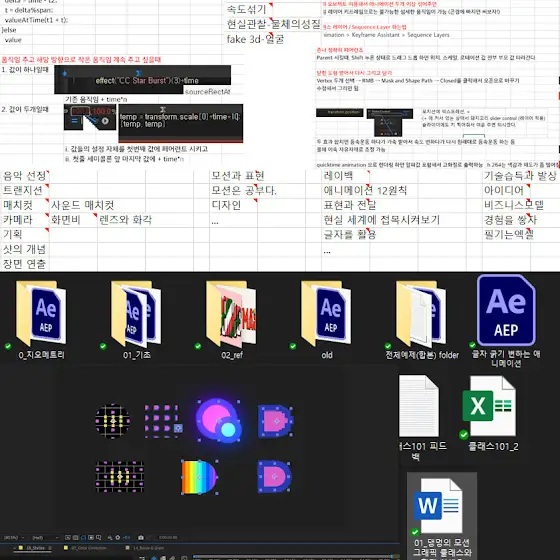Image resolution: width=560 pixels, height=560 pixels.
Task: Toggle the grid and guide options icon
Action: tap(99, 538)
